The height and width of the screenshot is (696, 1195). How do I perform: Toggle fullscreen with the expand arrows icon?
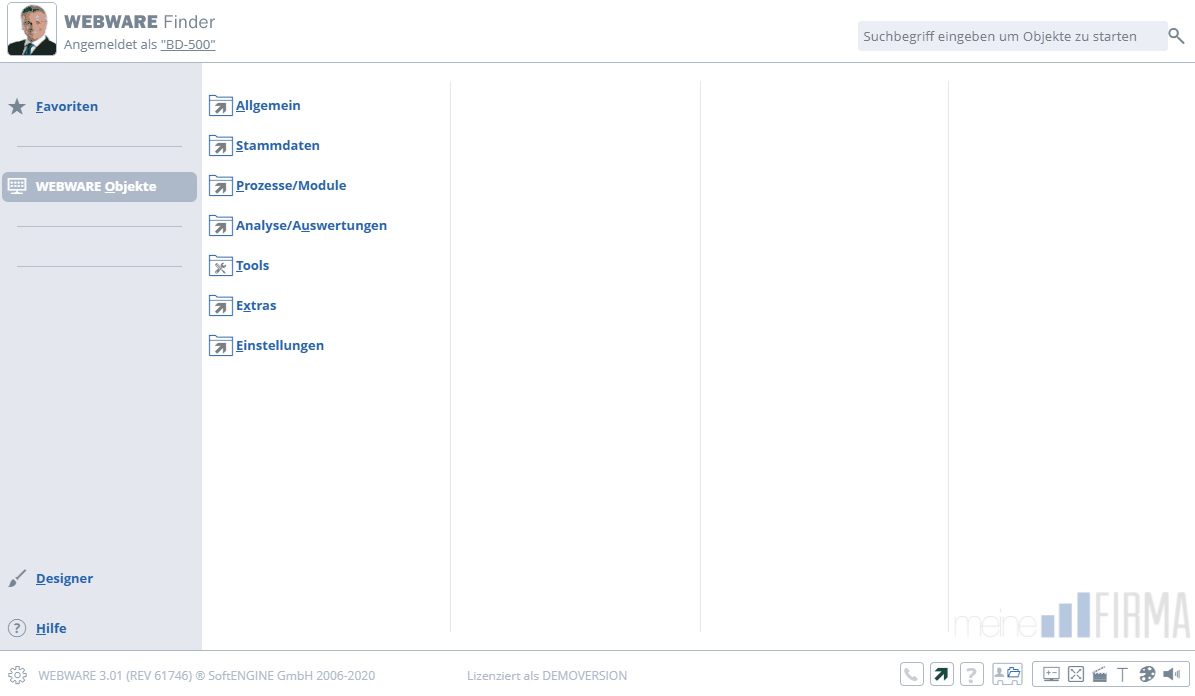click(1076, 675)
